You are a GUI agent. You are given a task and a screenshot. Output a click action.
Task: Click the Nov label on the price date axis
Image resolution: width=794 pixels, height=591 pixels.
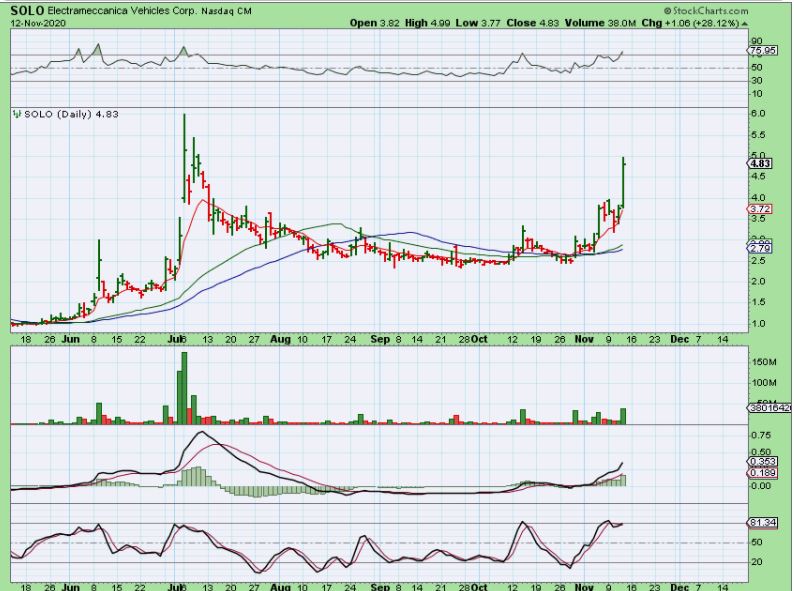pyautogui.click(x=583, y=338)
